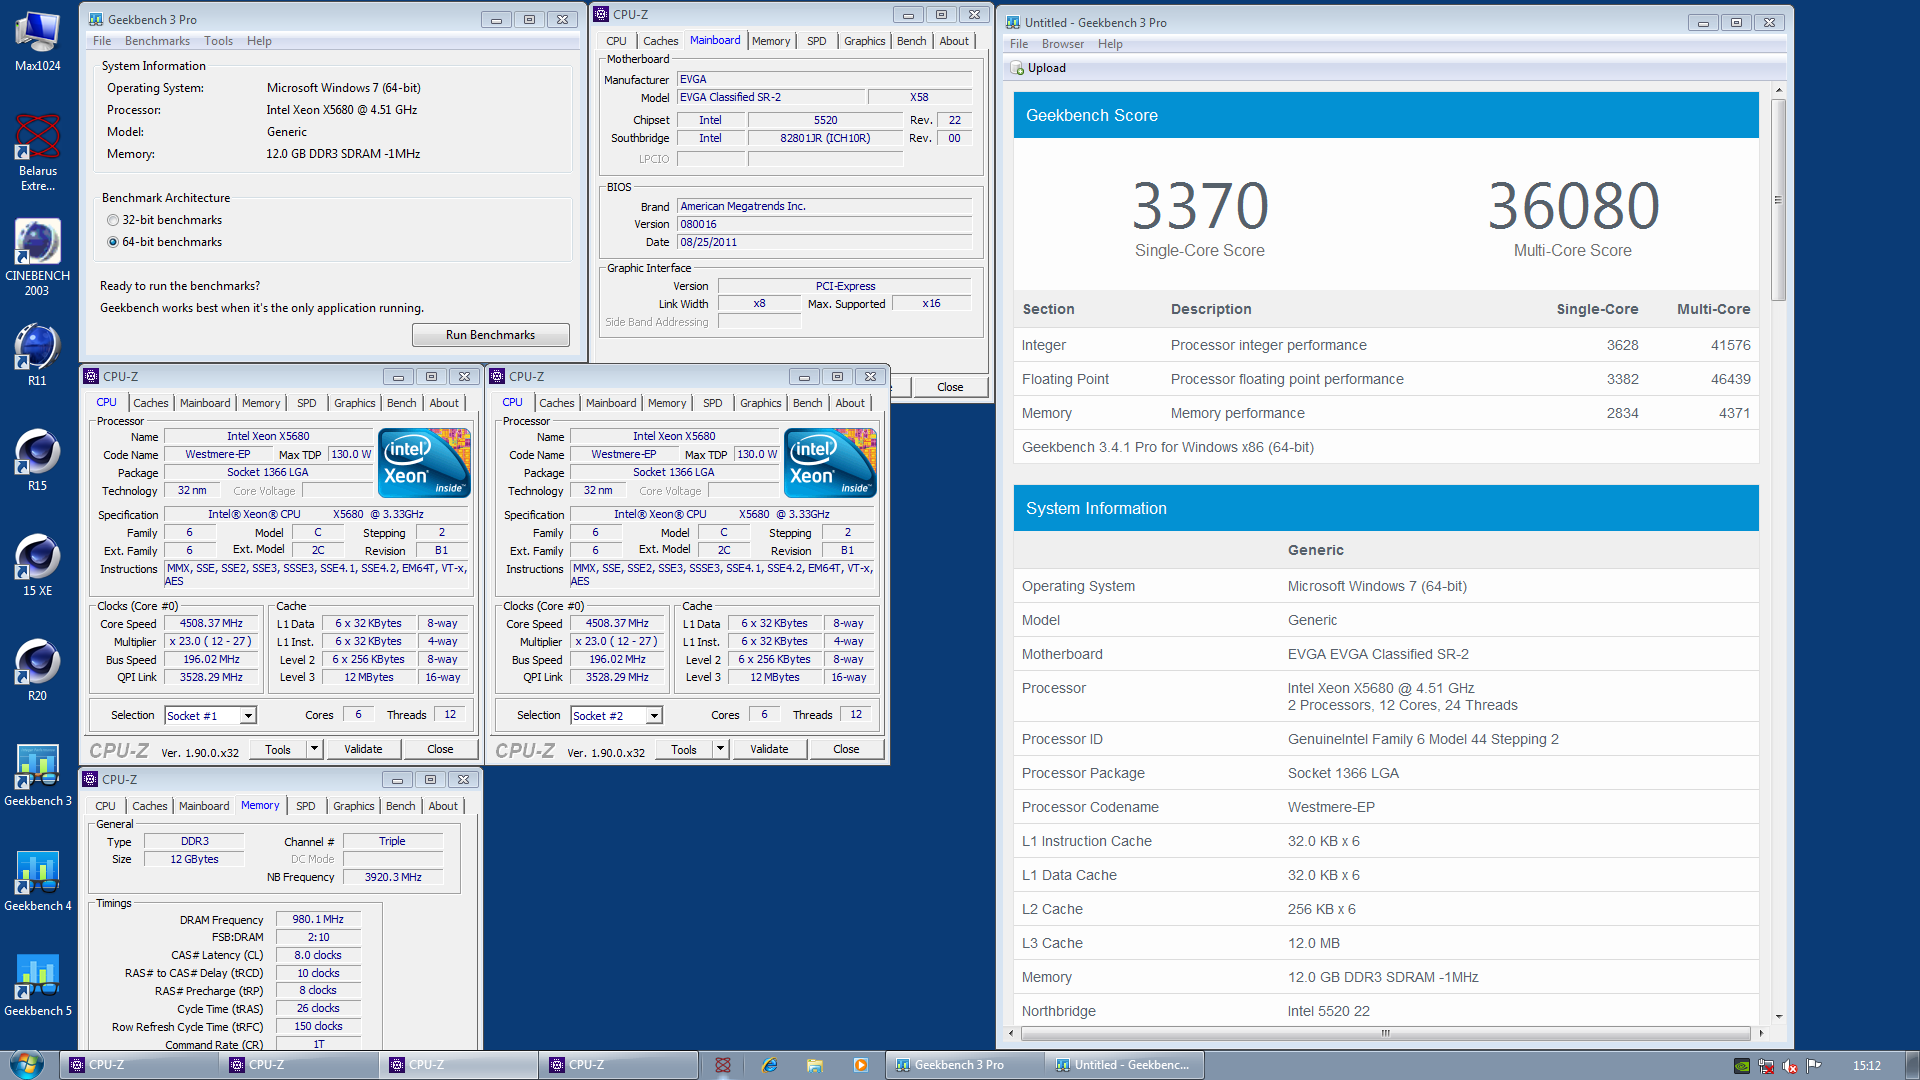Screen dimensions: 1920x1080
Task: Open SPD tab in Memory CPU-Z window
Action: pos(305,806)
